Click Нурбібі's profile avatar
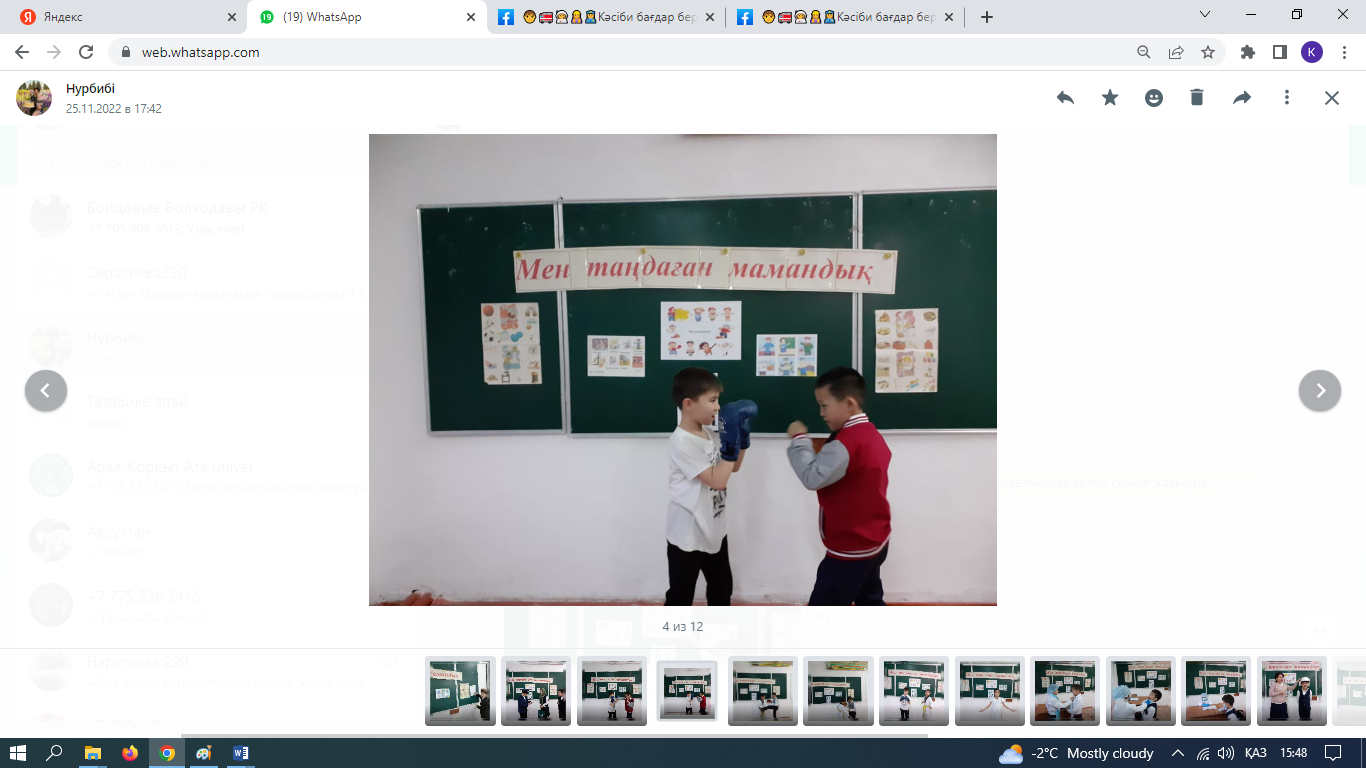Image resolution: width=1366 pixels, height=768 pixels. pos(34,98)
